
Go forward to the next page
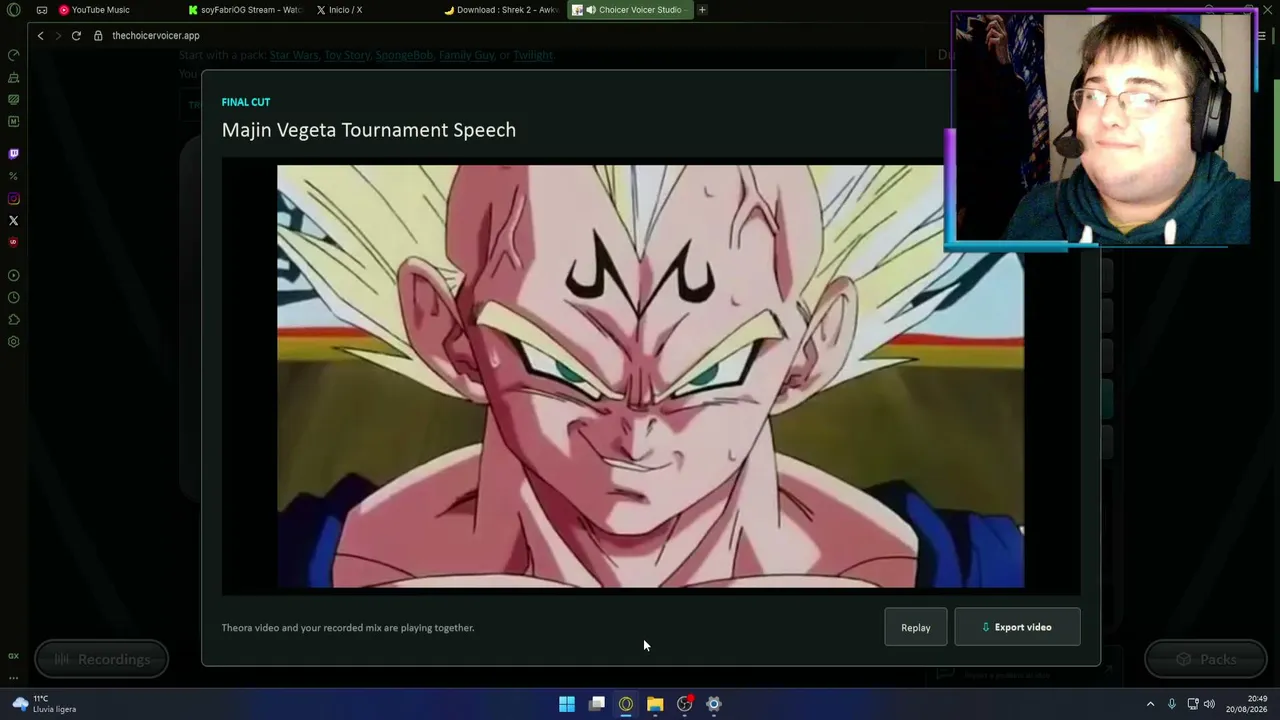(x=58, y=36)
